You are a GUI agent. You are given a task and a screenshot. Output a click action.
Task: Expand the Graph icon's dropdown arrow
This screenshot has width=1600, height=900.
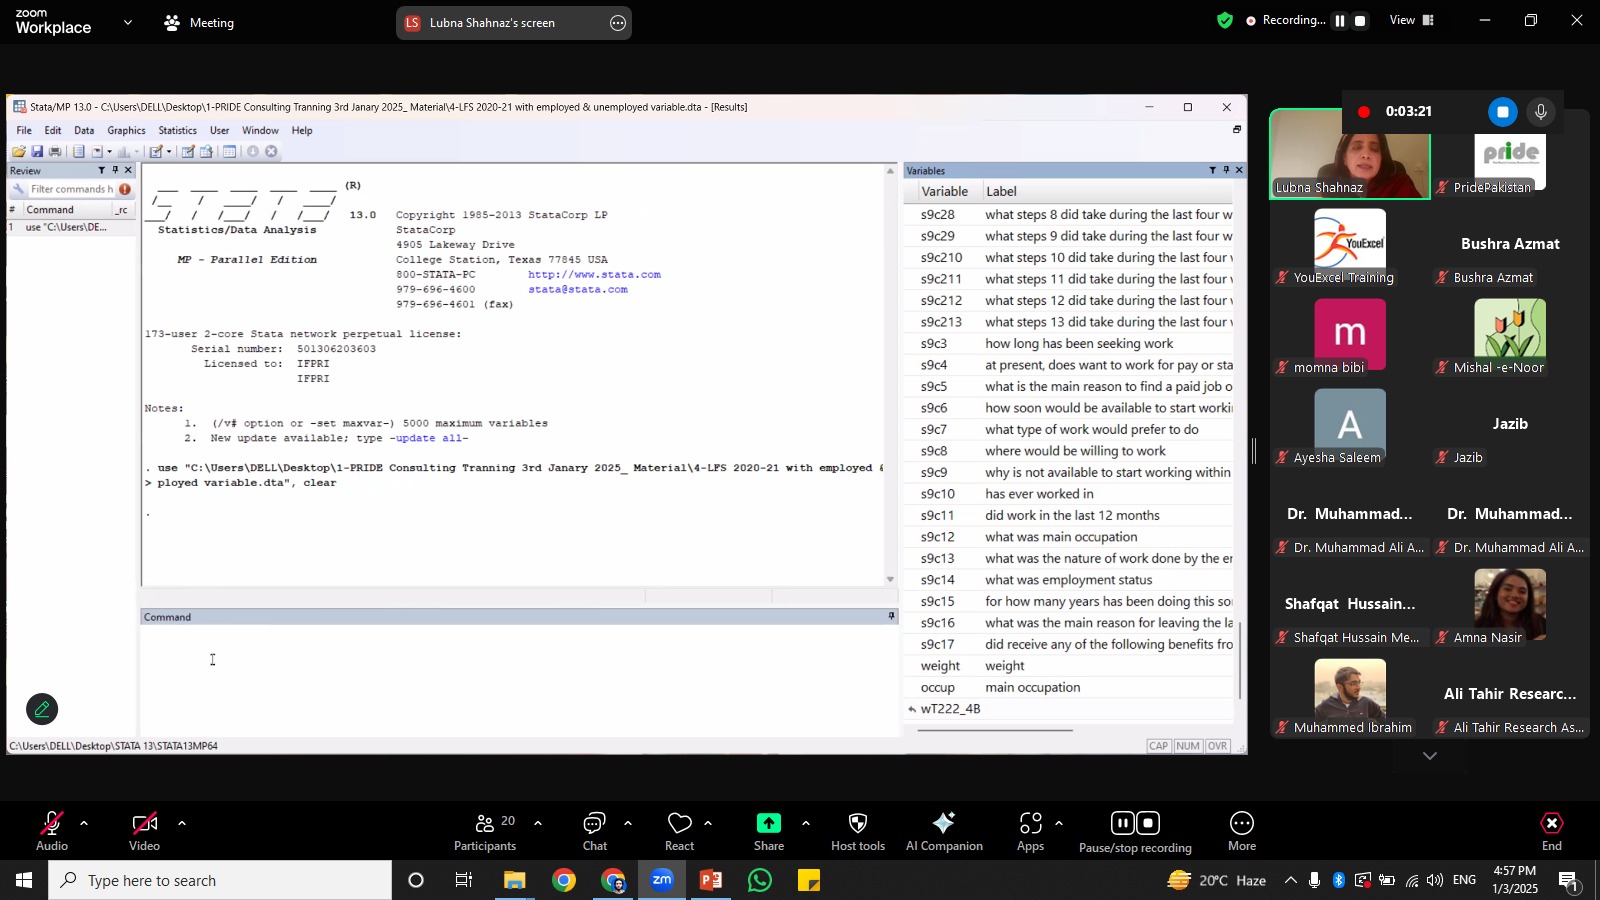tap(137, 152)
